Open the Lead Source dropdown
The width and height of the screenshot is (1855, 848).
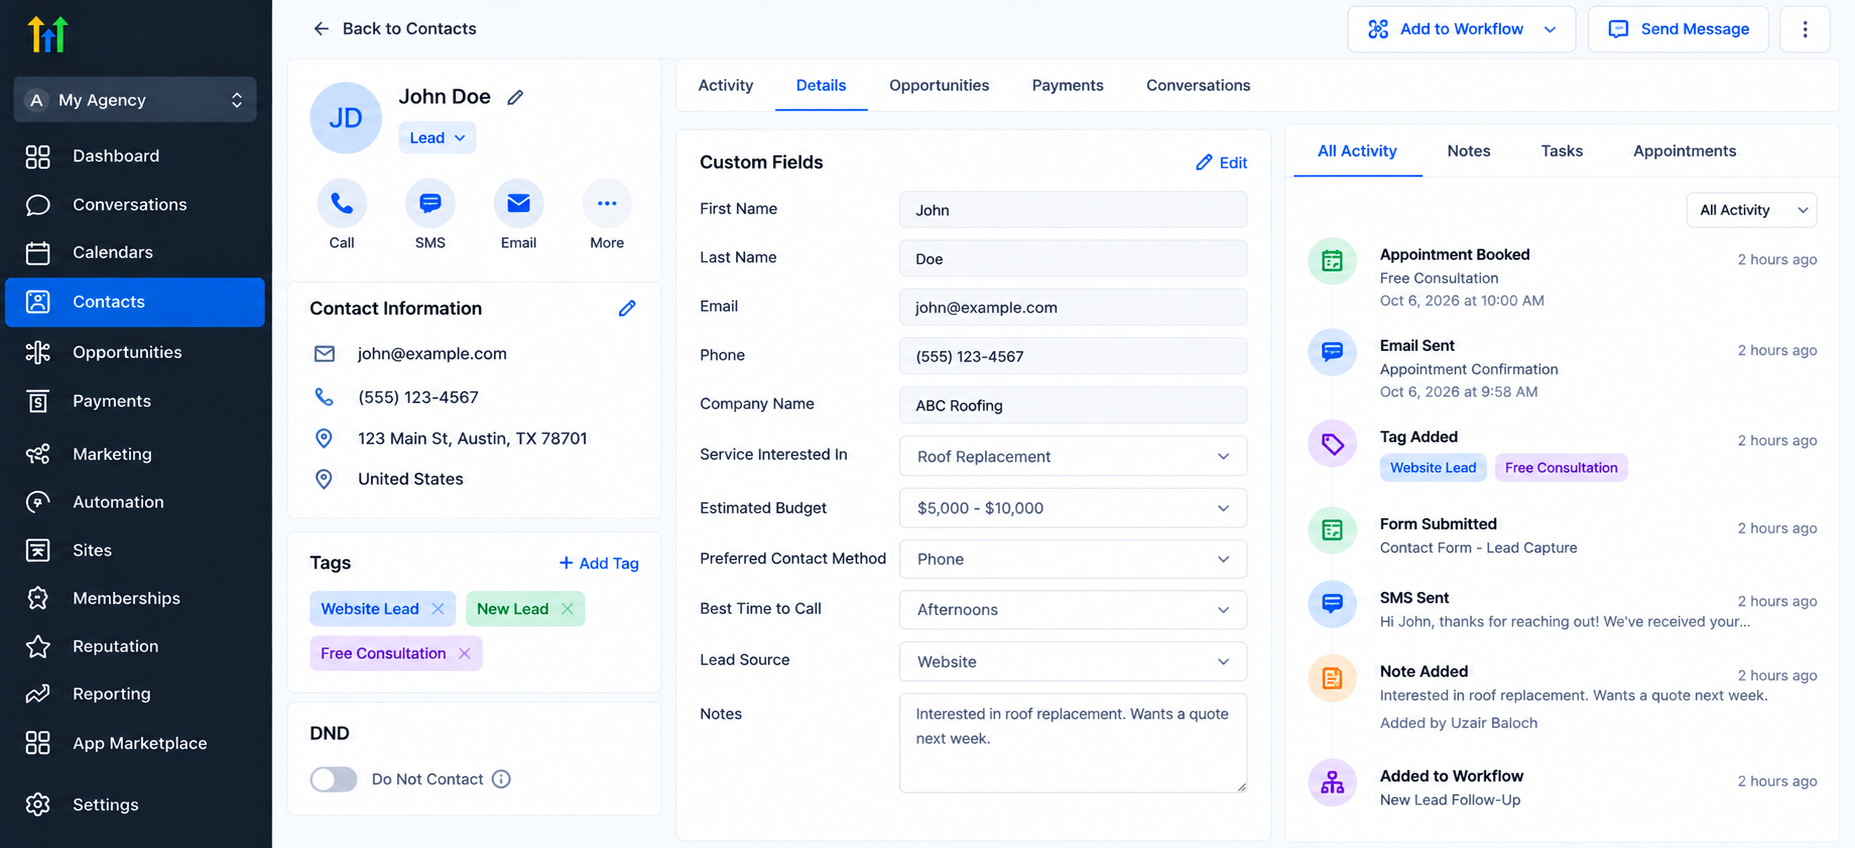[1073, 662]
